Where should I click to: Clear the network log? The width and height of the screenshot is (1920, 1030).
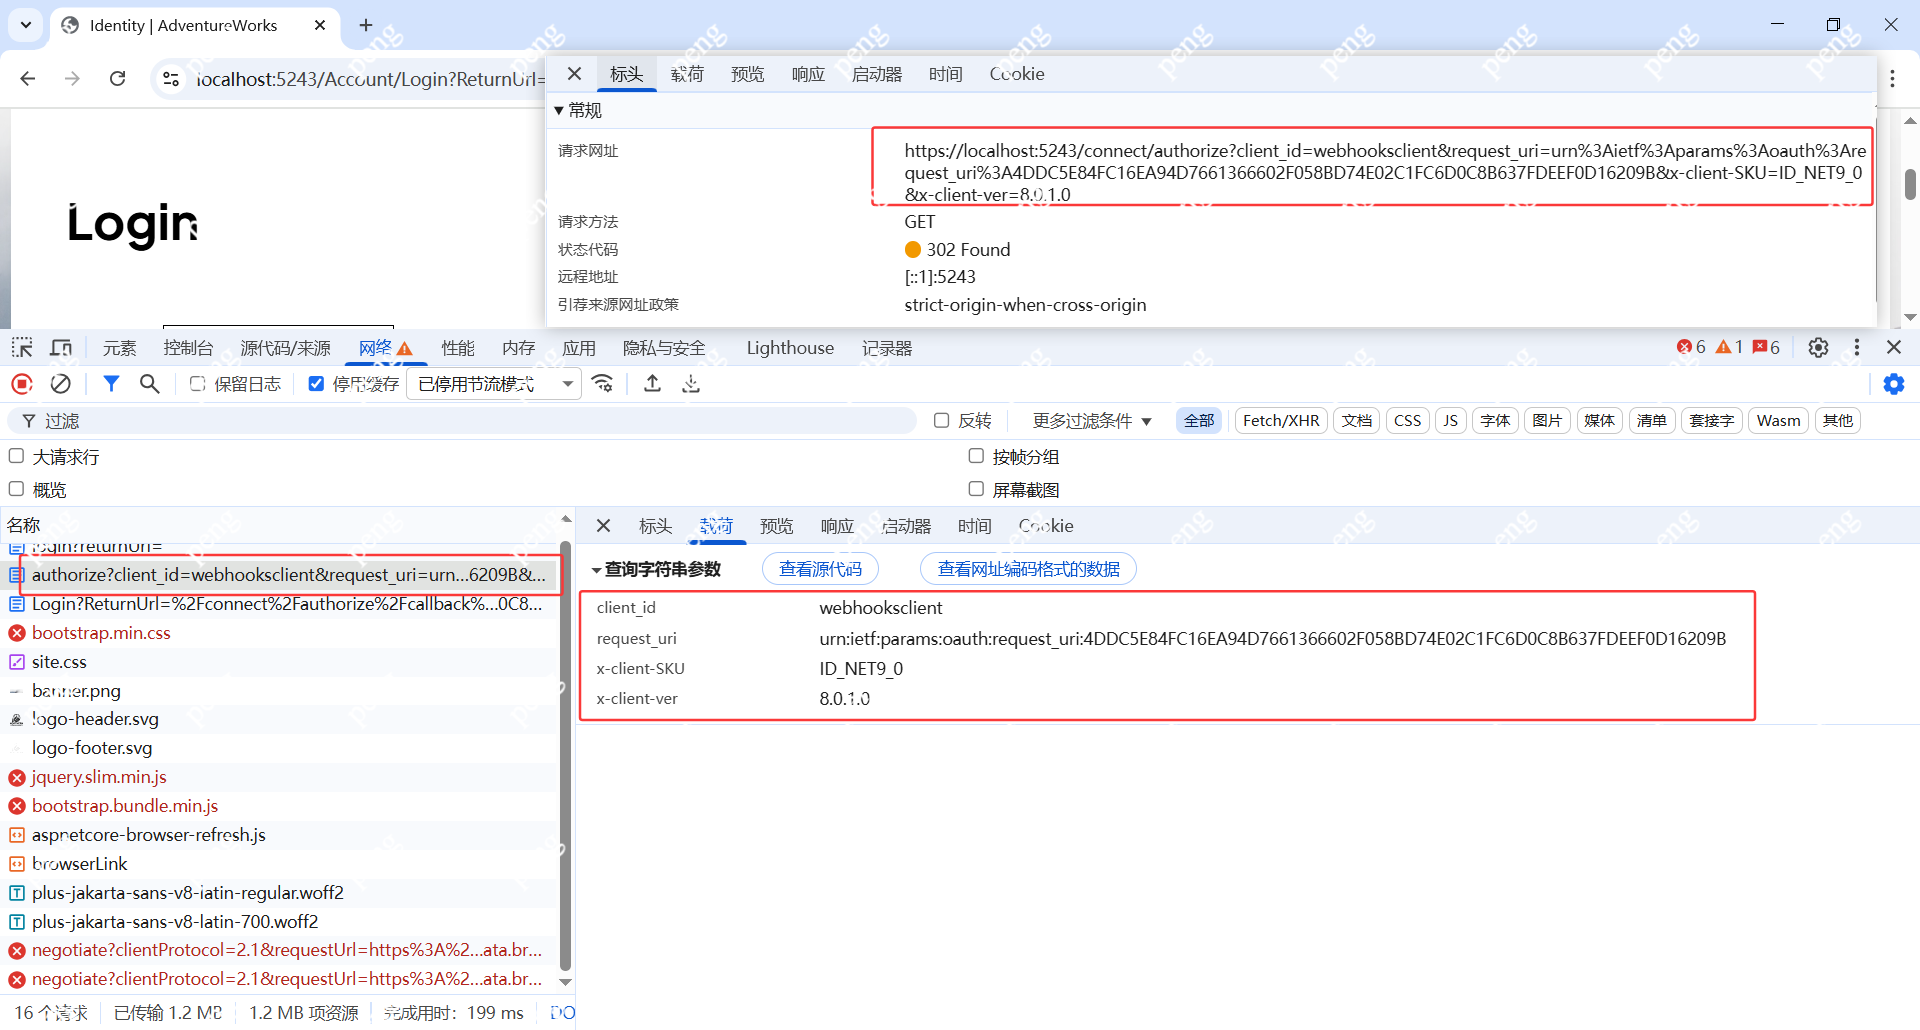click(x=61, y=384)
